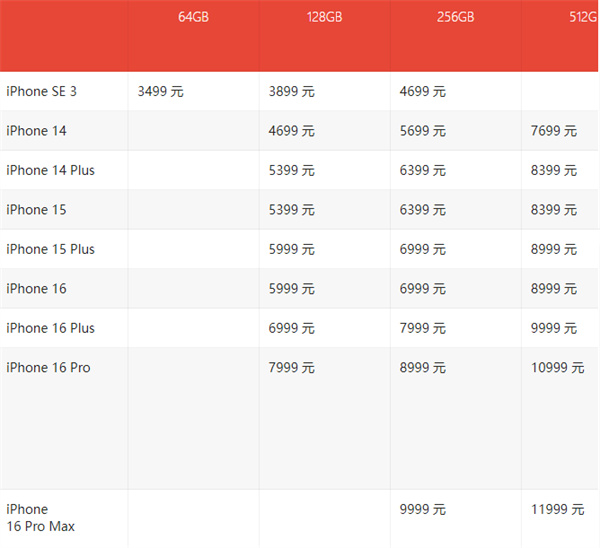Click iPhone 16 Pro Max 256GB price 9999 元

click(423, 509)
